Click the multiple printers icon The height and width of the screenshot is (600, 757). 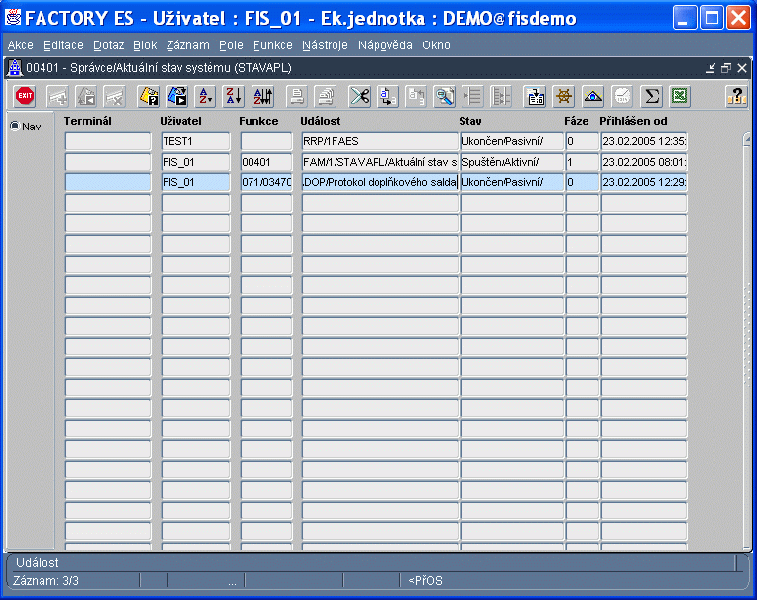[326, 97]
